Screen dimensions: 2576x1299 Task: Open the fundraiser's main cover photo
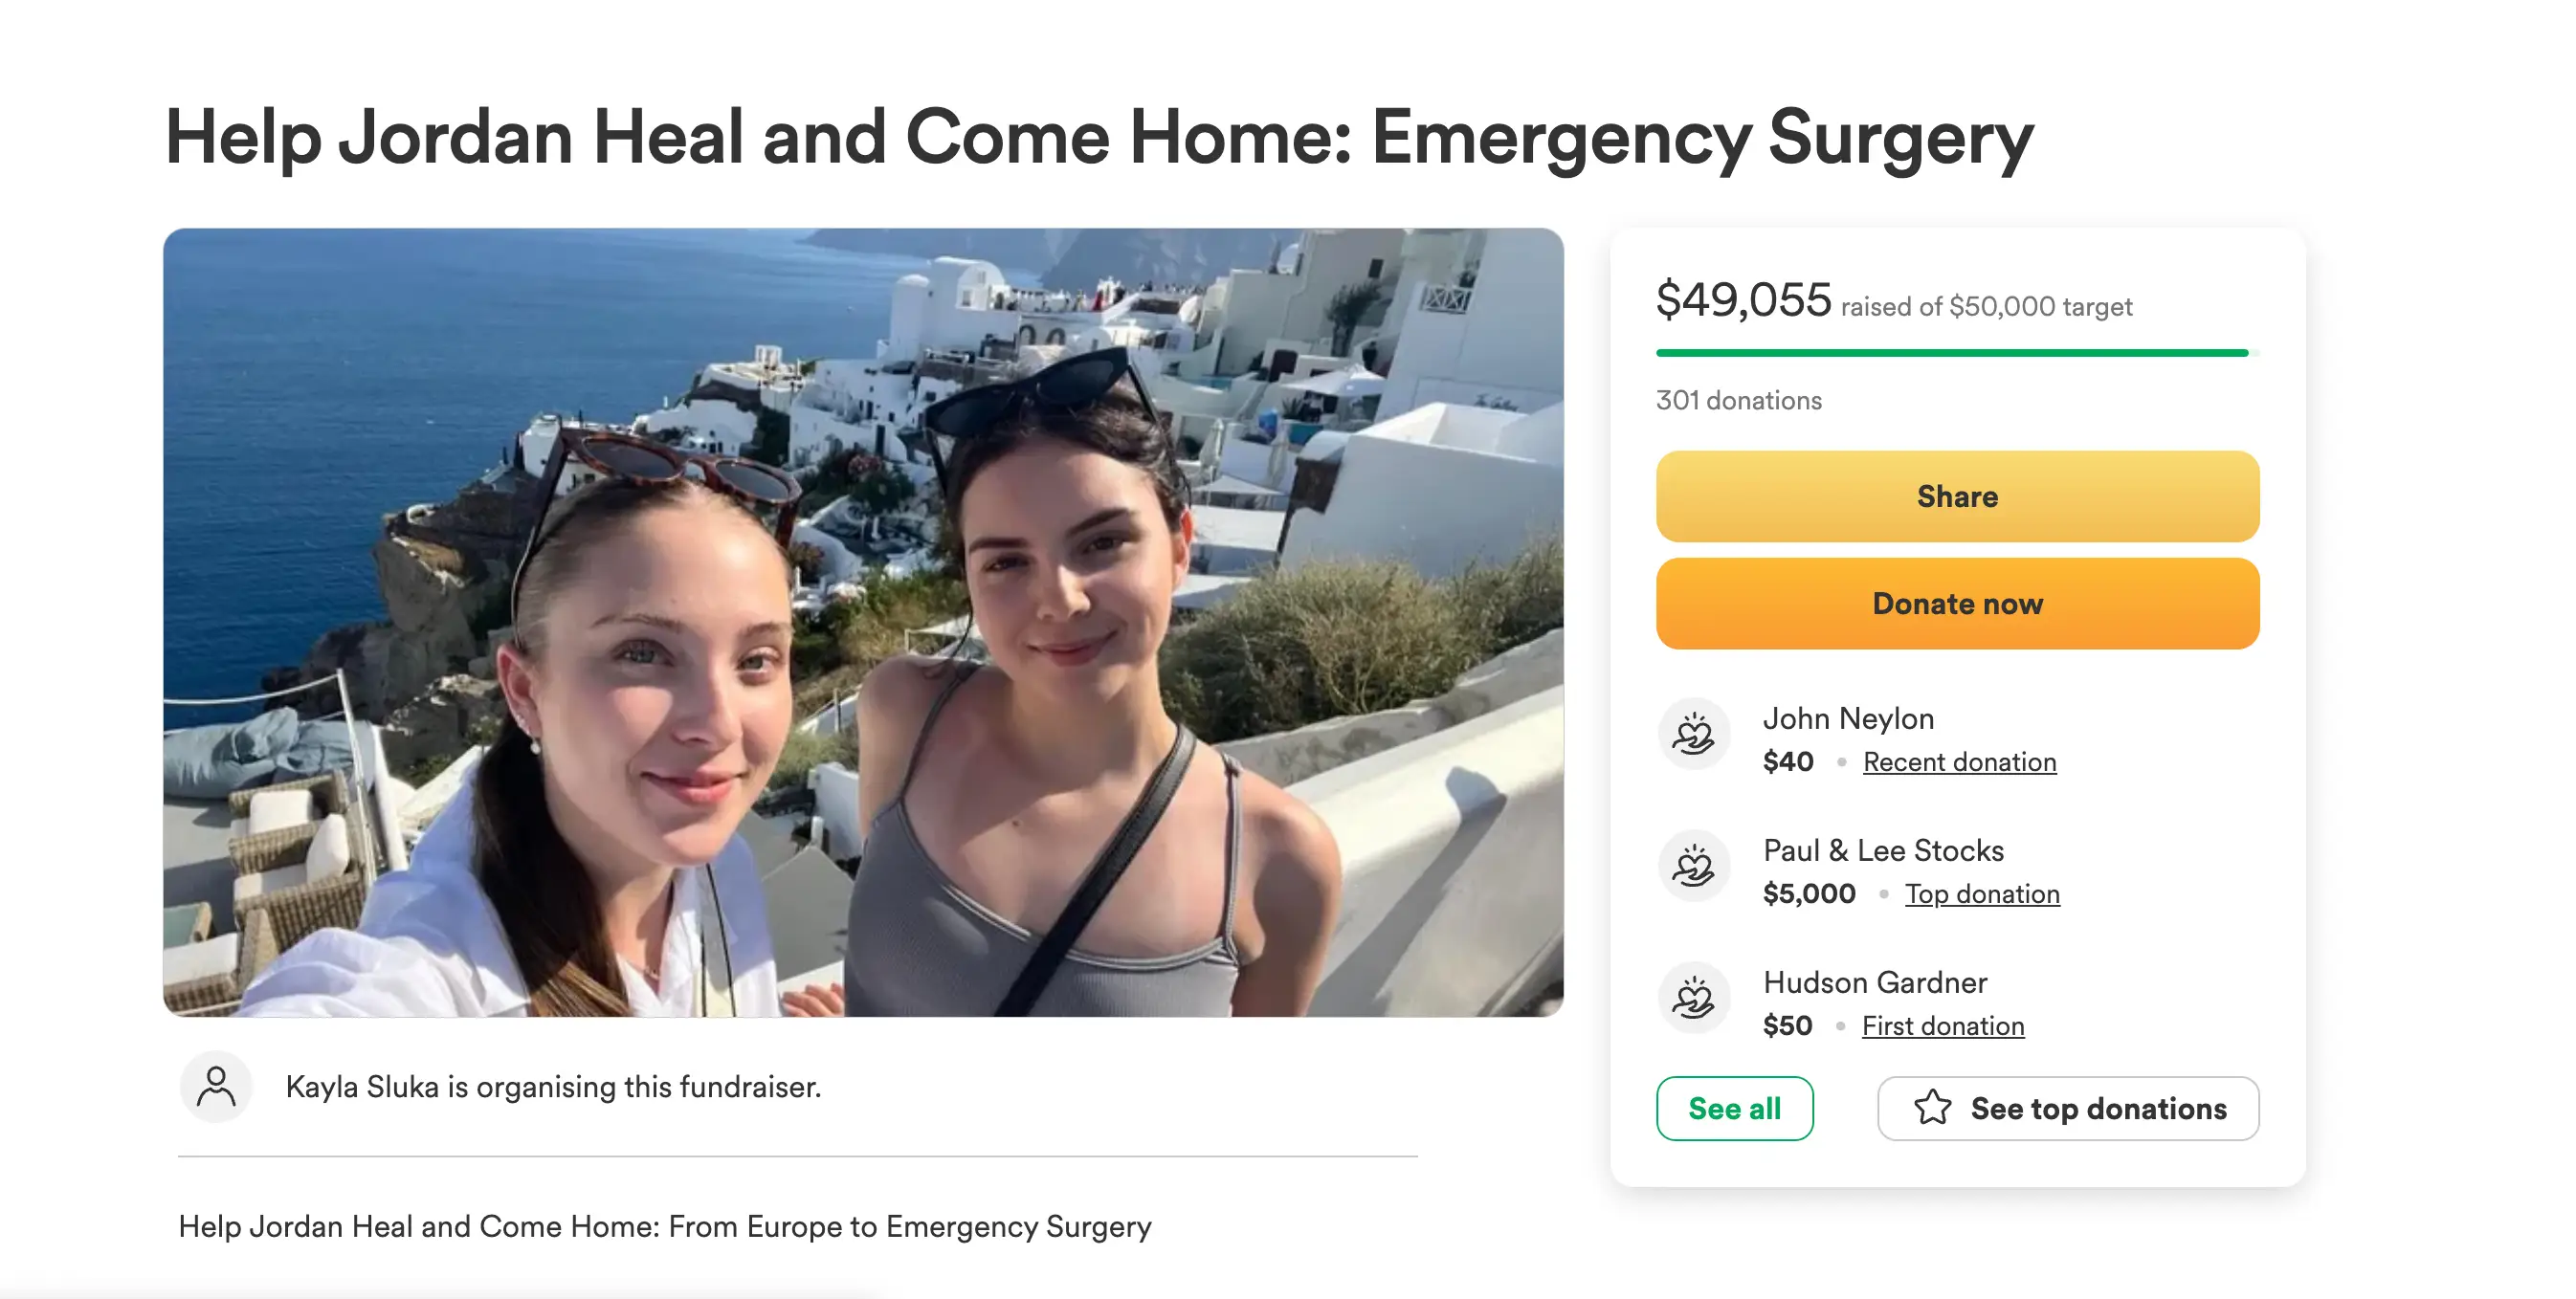pyautogui.click(x=863, y=622)
